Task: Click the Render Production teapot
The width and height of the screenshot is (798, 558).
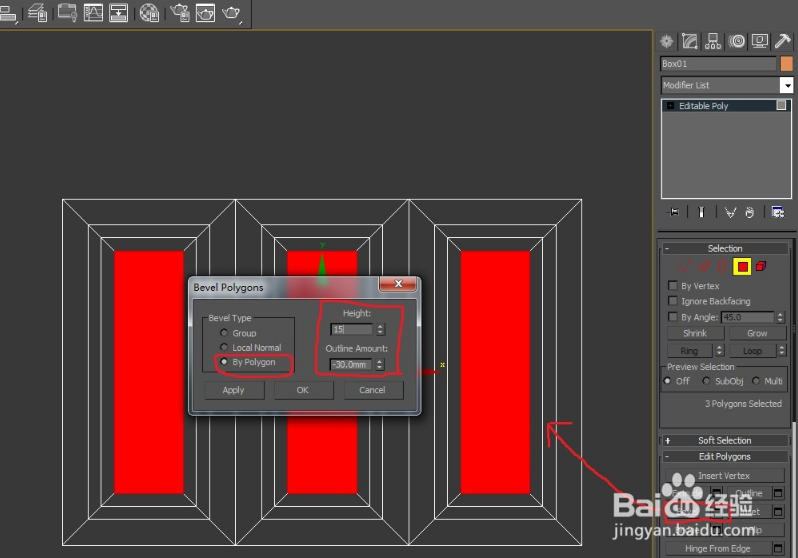Action: (x=232, y=12)
